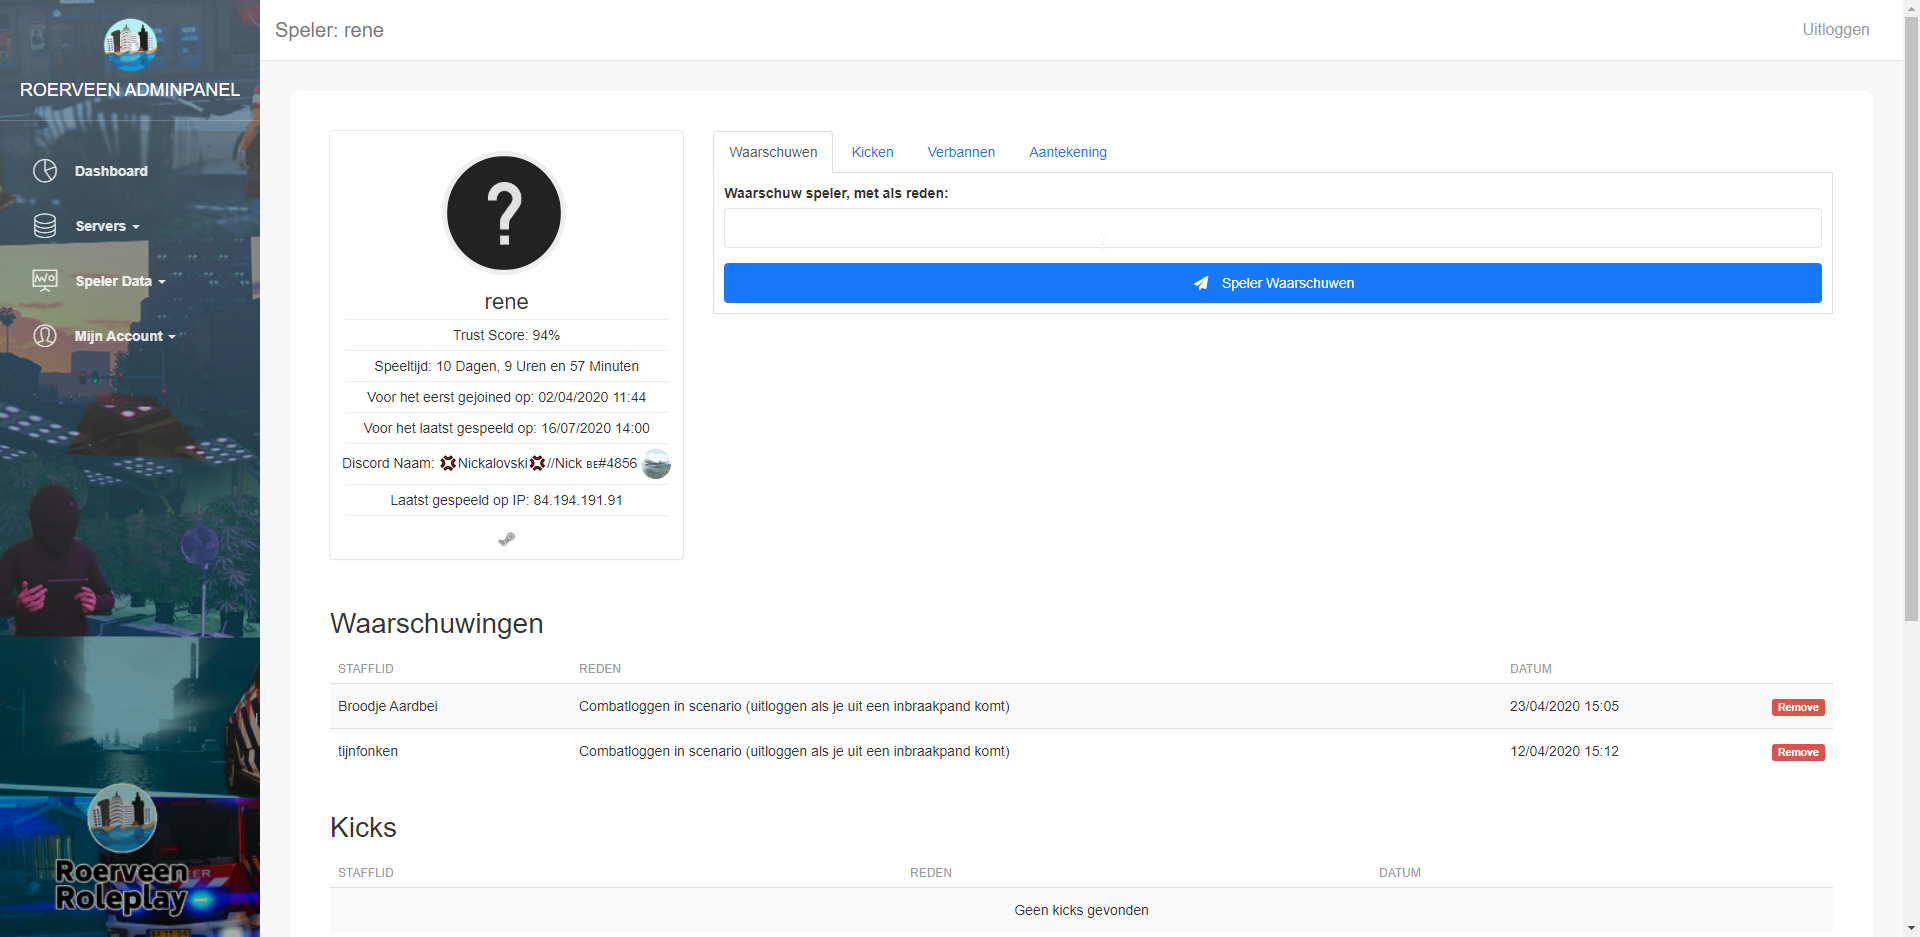Viewport: 1920px width, 937px height.
Task: Click the Servers database icon
Action: pos(45,226)
